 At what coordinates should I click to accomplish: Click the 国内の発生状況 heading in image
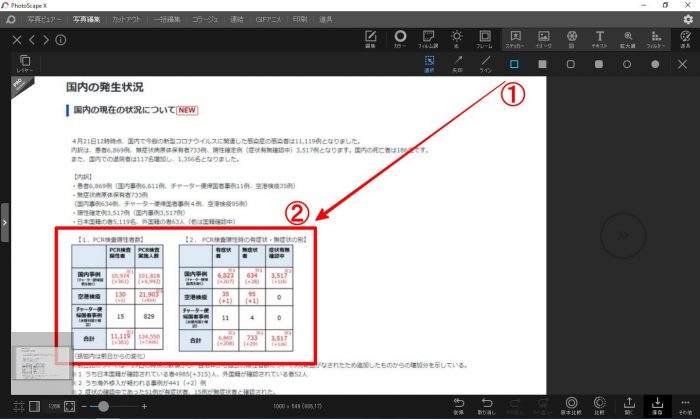104,87
